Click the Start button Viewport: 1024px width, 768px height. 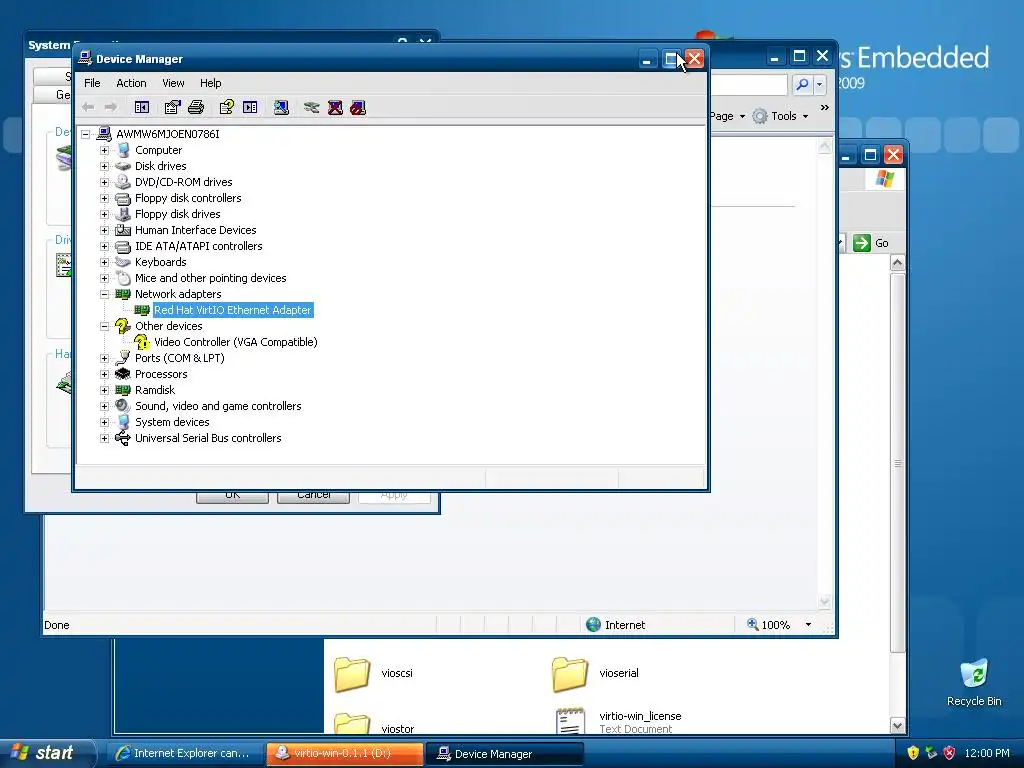[48, 753]
